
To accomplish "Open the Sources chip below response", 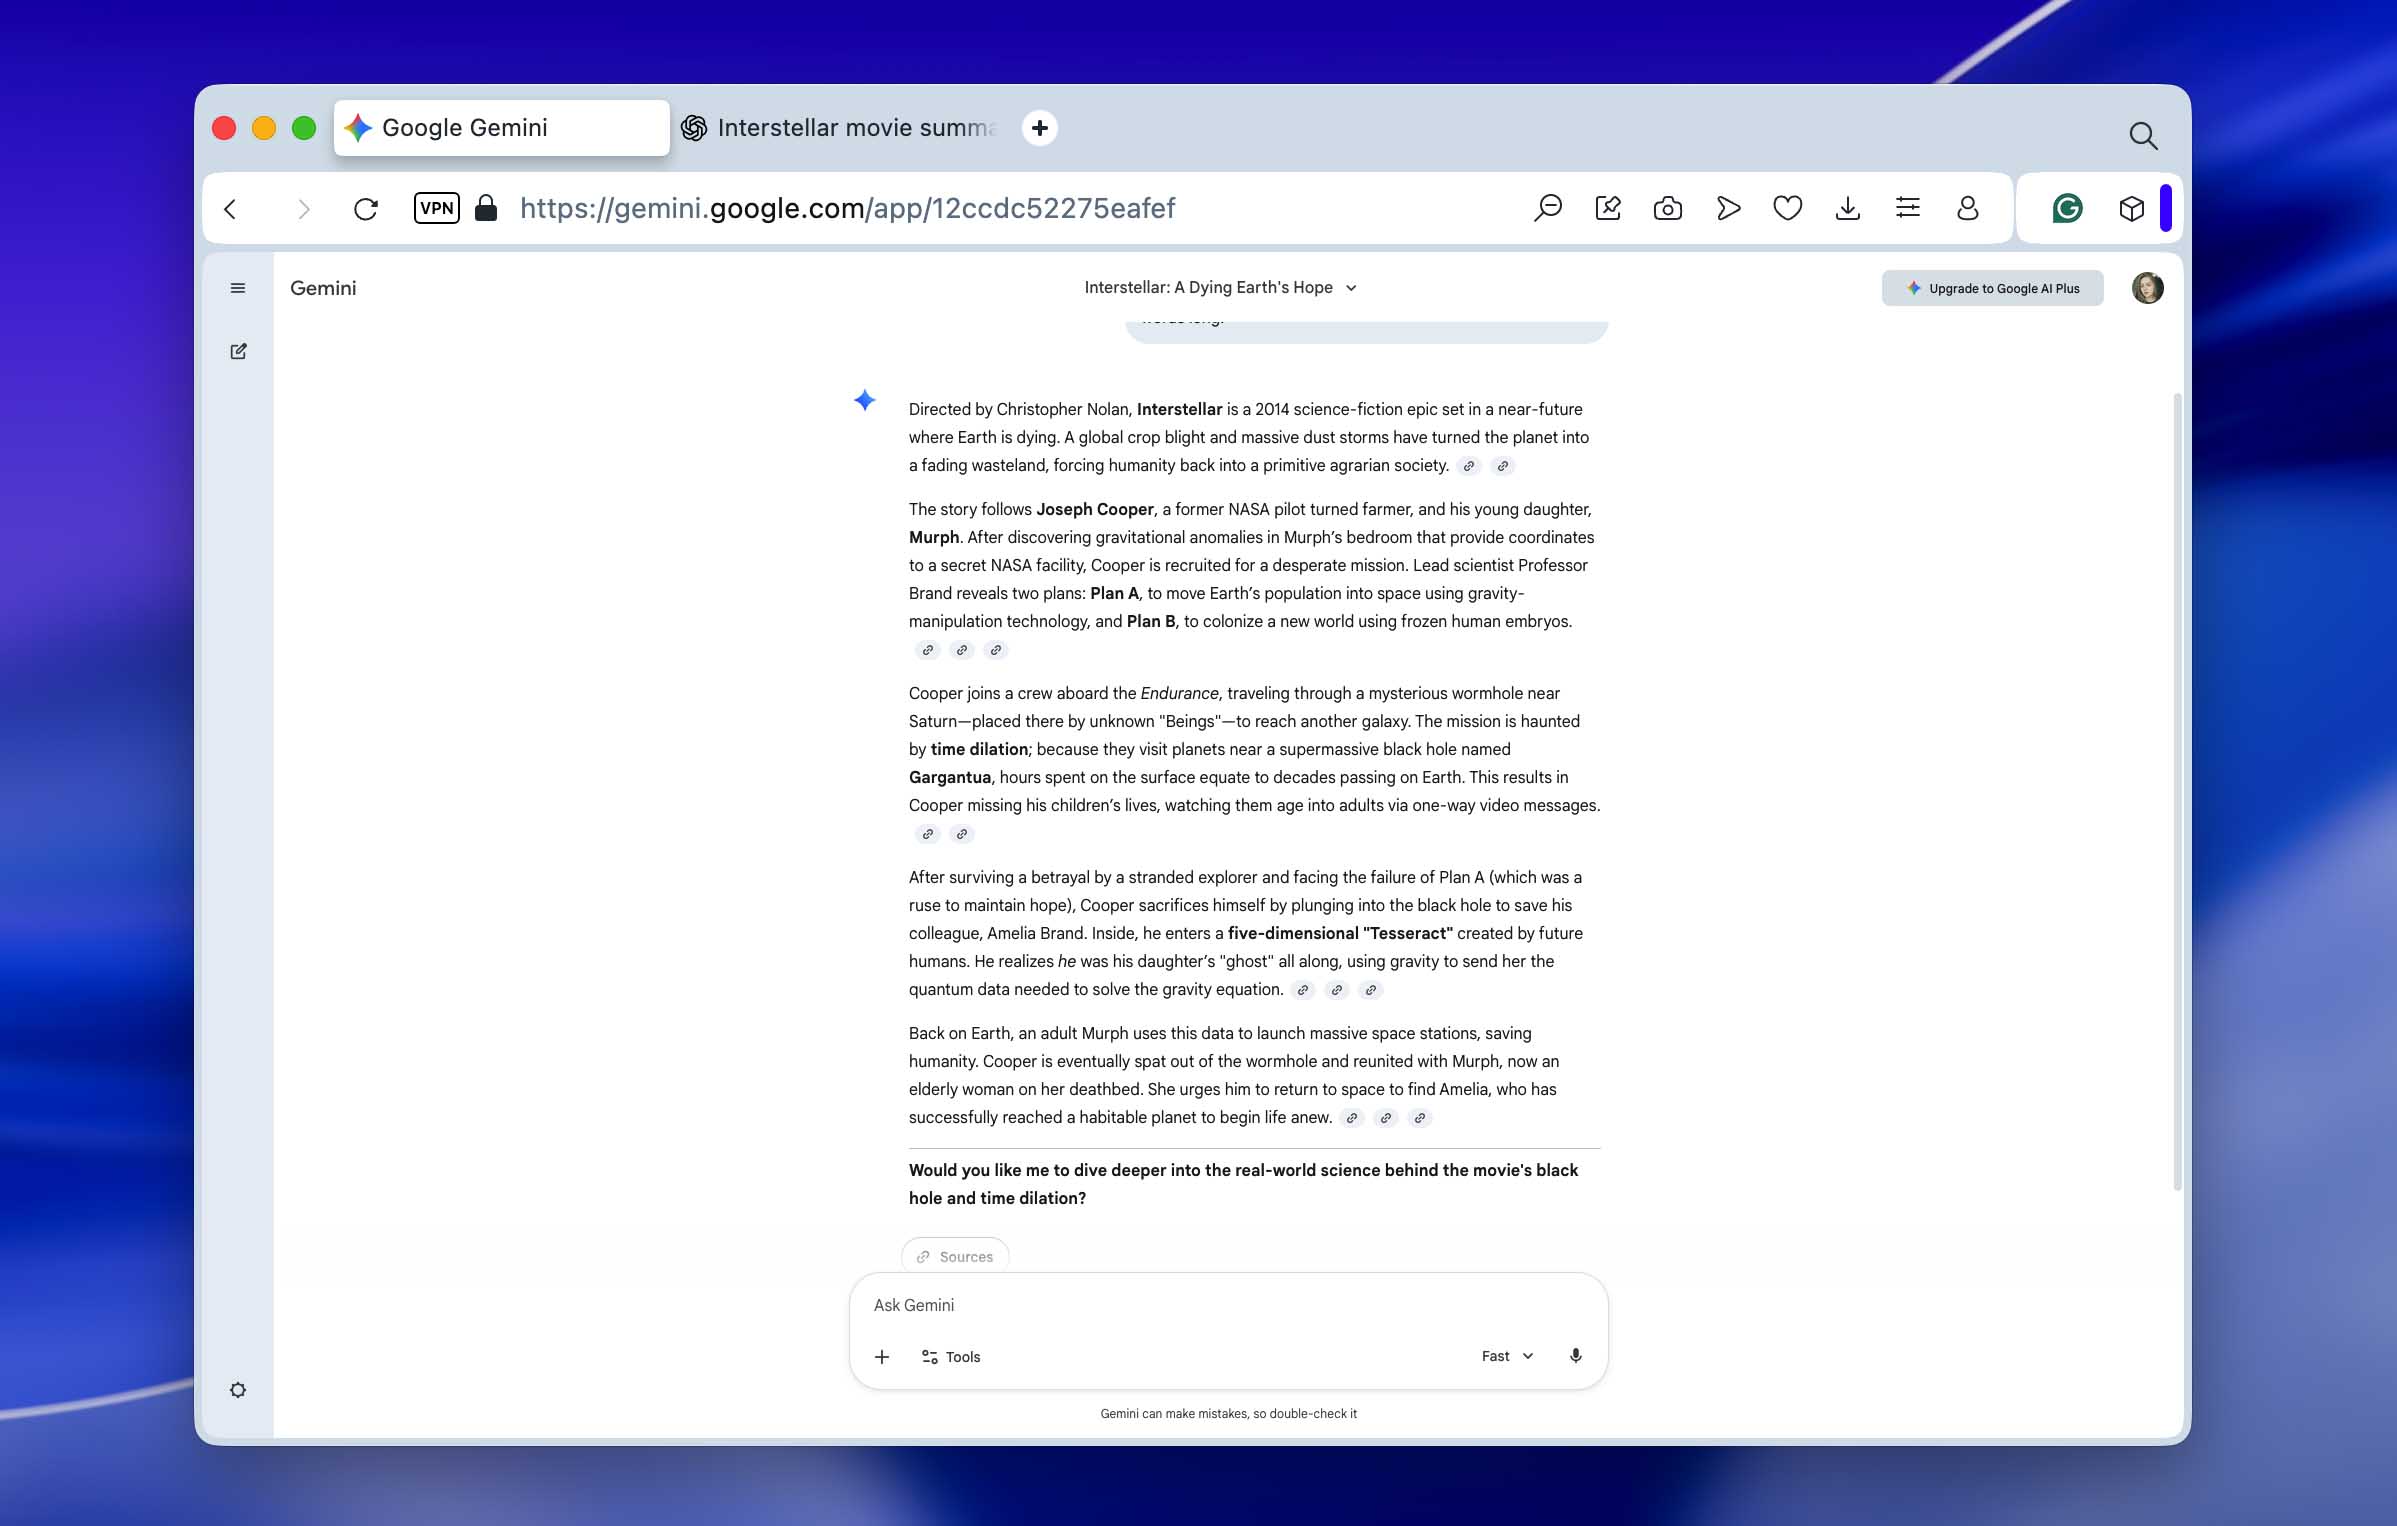I will (x=955, y=1256).
